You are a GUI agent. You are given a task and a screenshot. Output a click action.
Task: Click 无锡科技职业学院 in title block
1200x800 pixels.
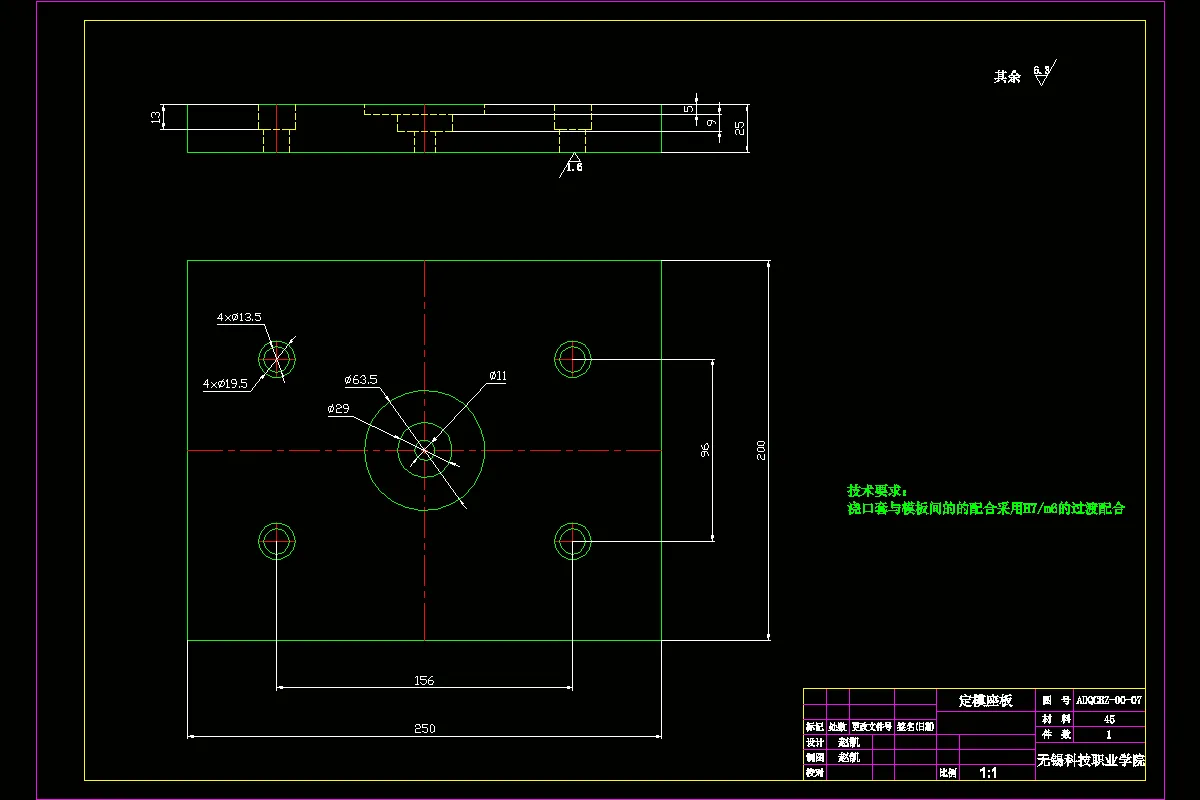1091,760
